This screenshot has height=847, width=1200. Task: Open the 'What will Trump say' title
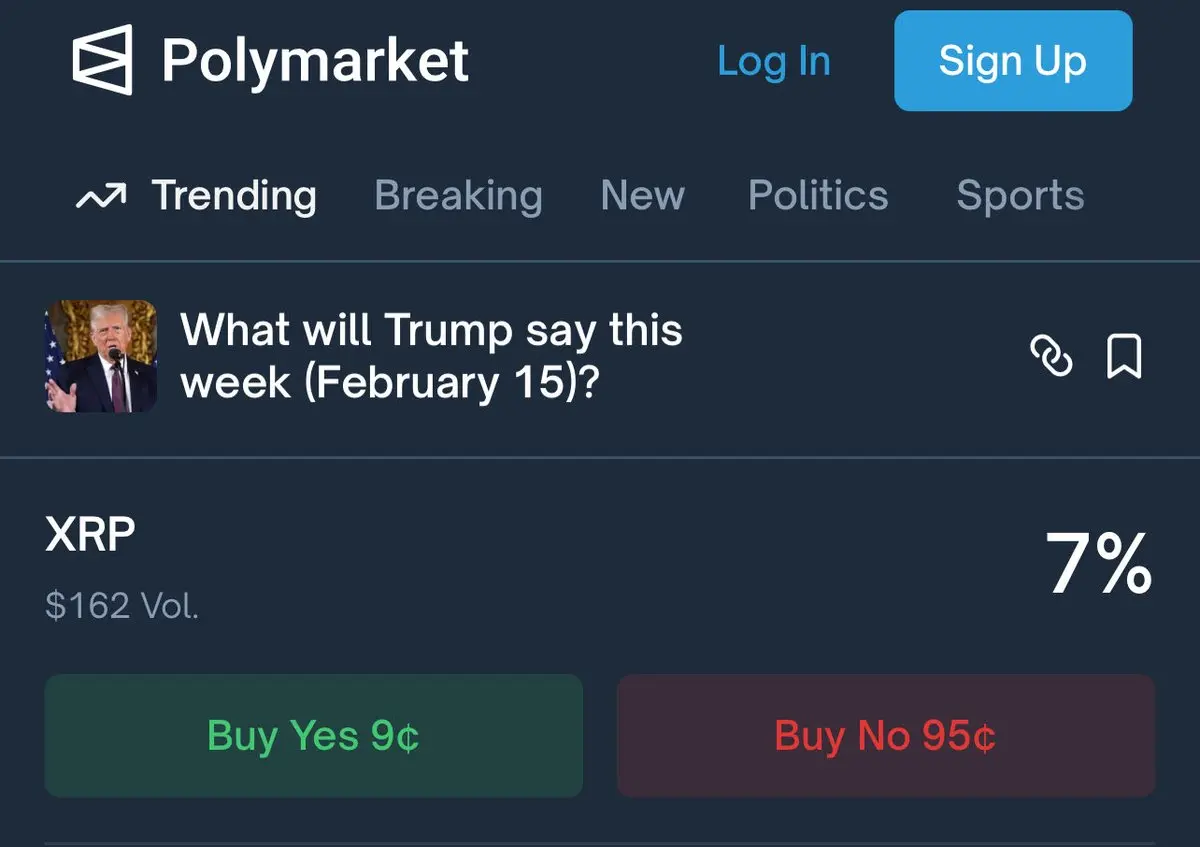tap(431, 331)
